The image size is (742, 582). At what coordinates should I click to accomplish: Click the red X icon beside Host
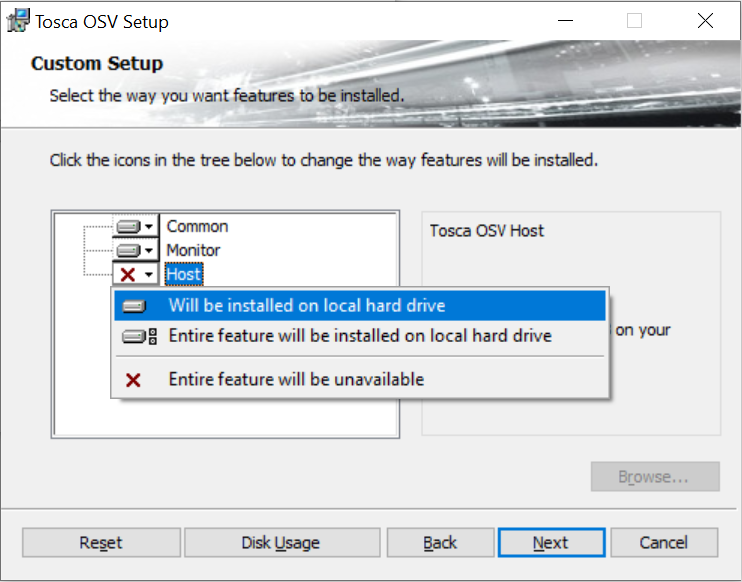(127, 274)
